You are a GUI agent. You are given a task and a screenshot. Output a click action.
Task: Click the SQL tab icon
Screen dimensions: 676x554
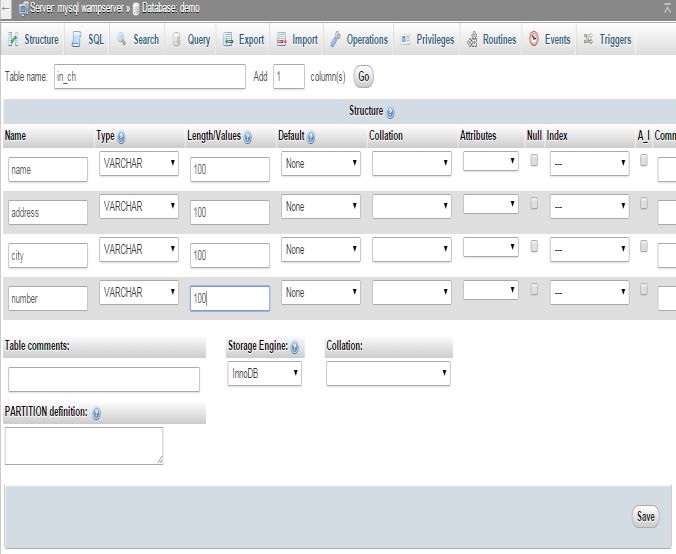coord(76,39)
